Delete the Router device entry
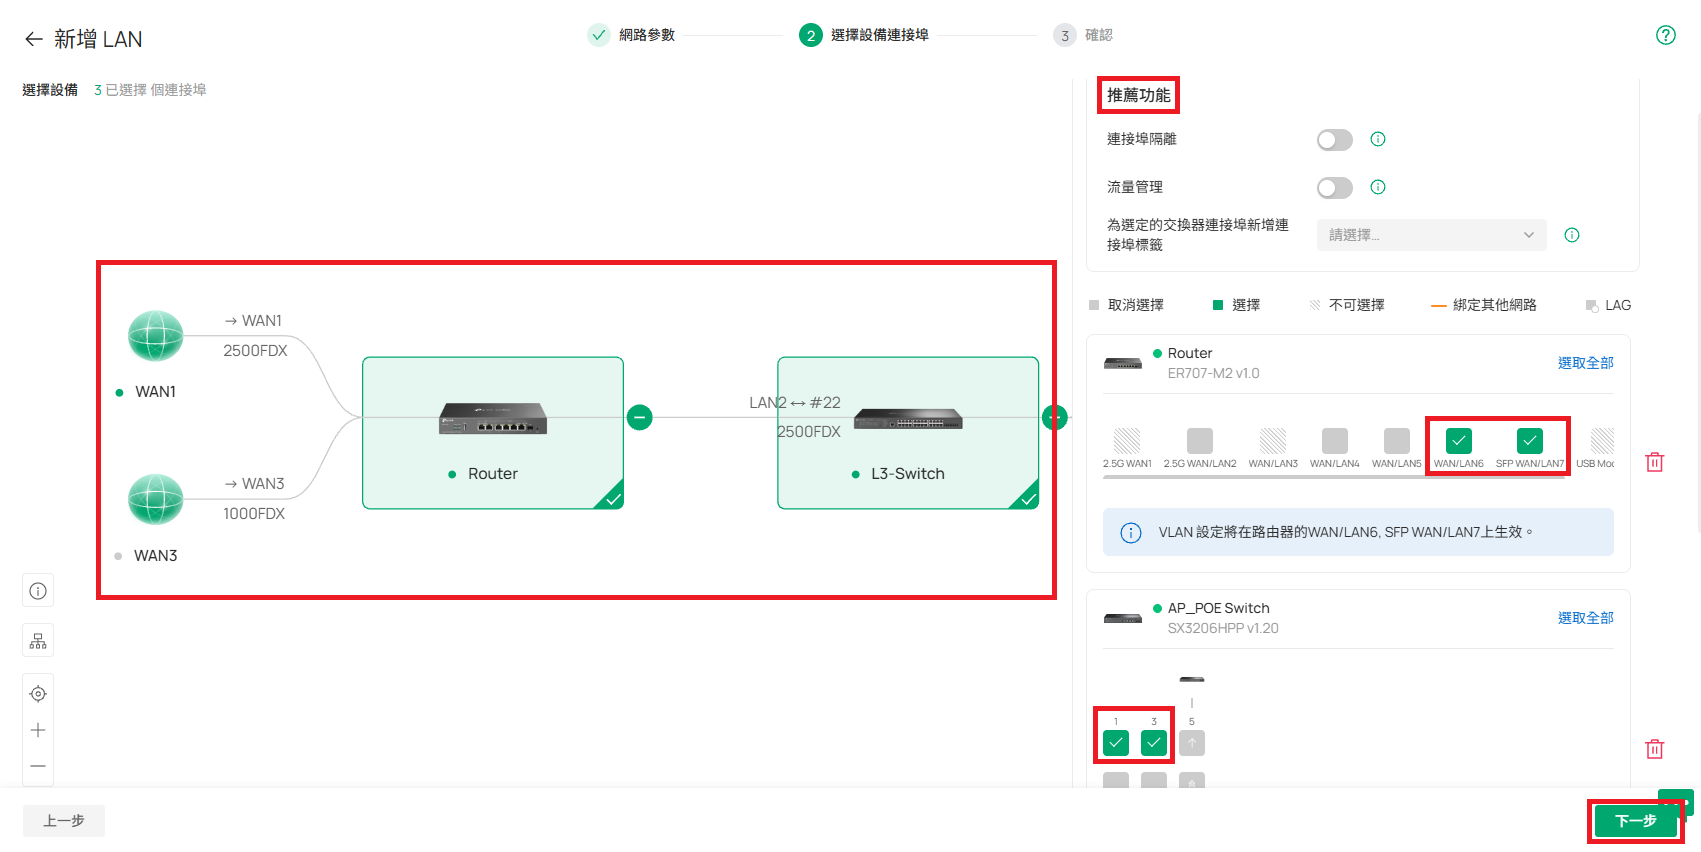Image resolution: width=1701 pixels, height=852 pixels. 1655,462
